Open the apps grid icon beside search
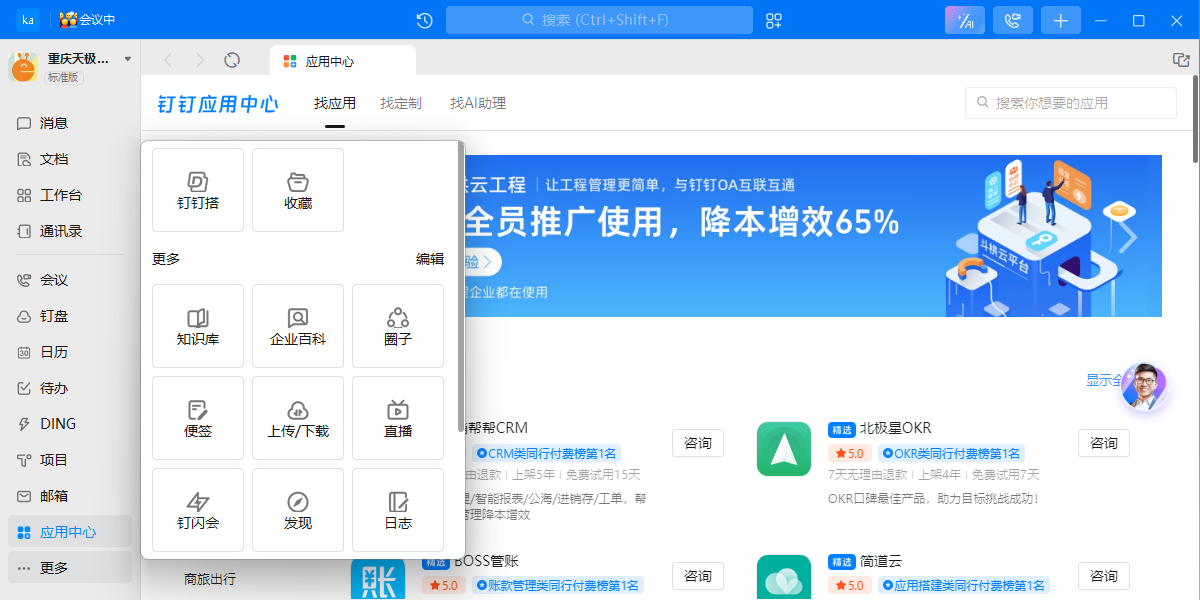 pyautogui.click(x=774, y=20)
